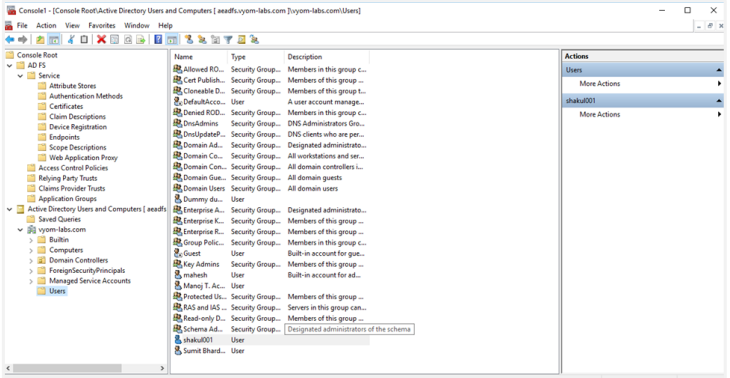This screenshot has width=730, height=378.
Task: Select the Certificates folder
Action: pyautogui.click(x=66, y=107)
